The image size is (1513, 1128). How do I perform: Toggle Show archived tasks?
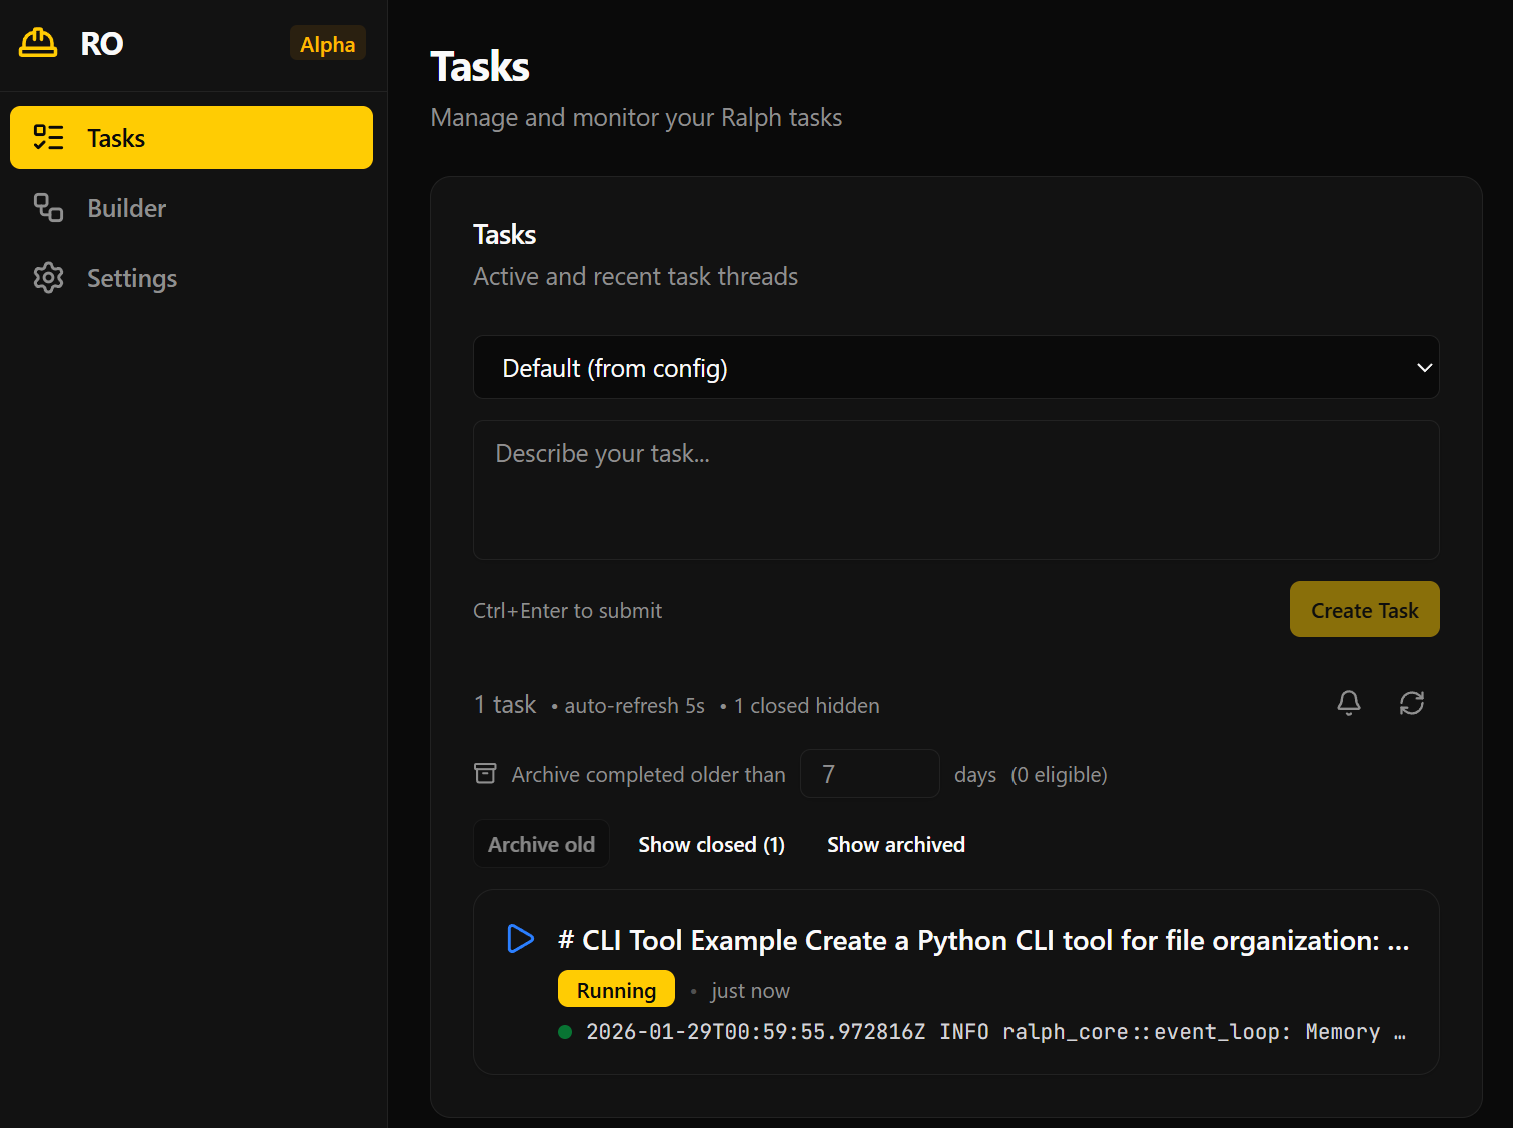tap(895, 845)
